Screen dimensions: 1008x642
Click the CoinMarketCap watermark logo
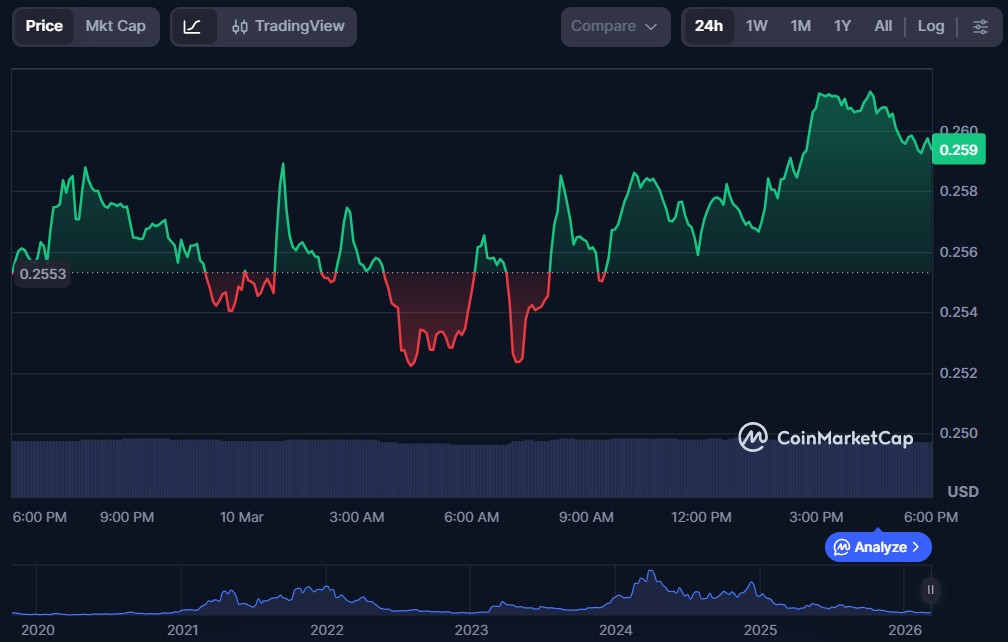click(x=825, y=438)
